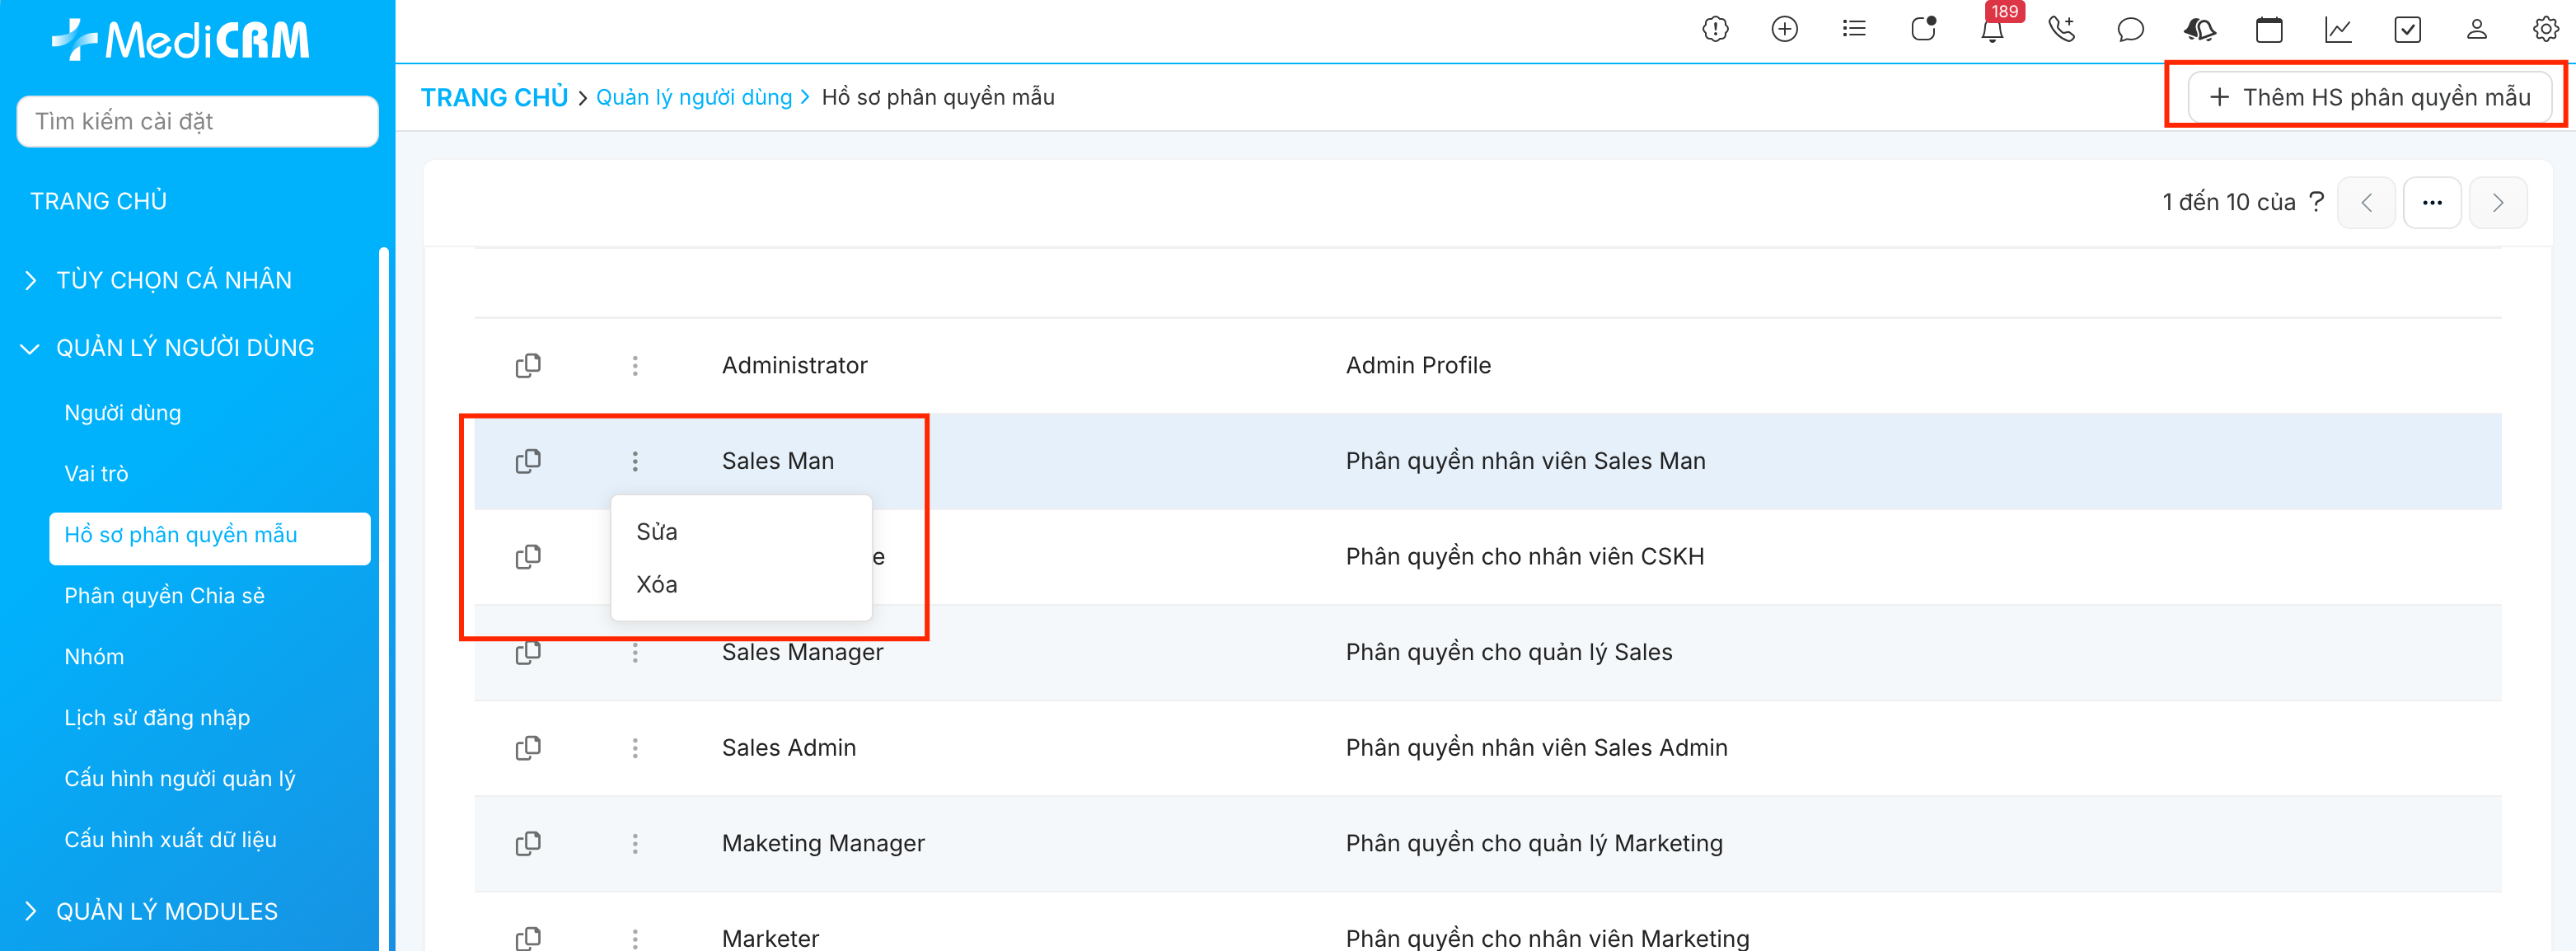
Task: Click the phone call icon
Action: tap(2061, 30)
